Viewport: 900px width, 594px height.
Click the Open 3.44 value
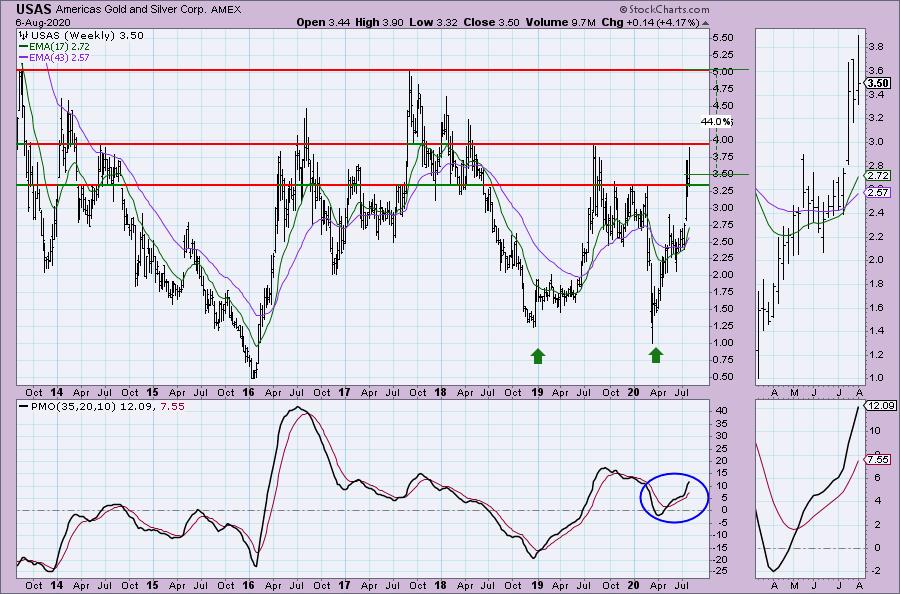click(x=323, y=22)
